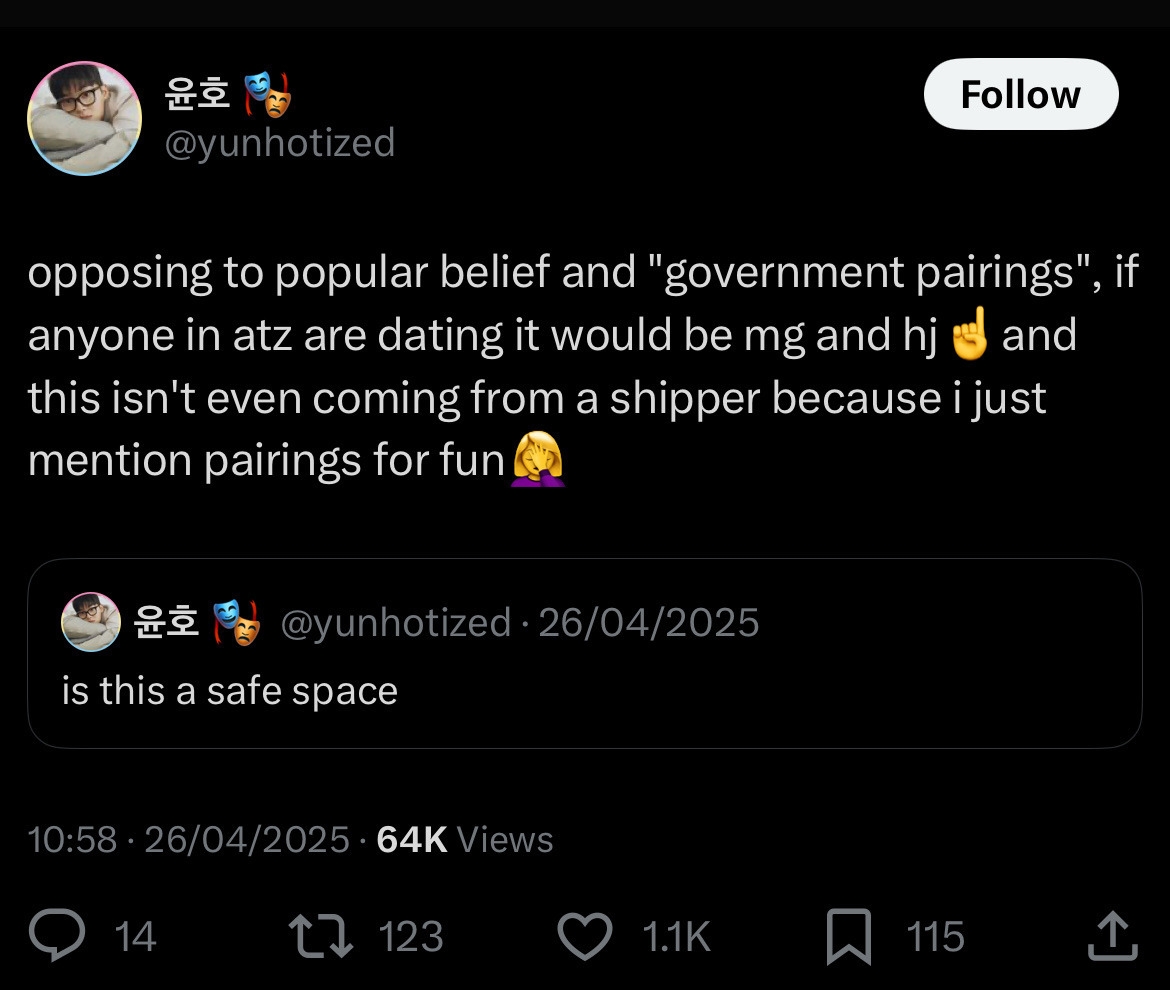Click the quoted tweet date 26/04/2025
Screen dimensions: 1170x990
click(649, 623)
